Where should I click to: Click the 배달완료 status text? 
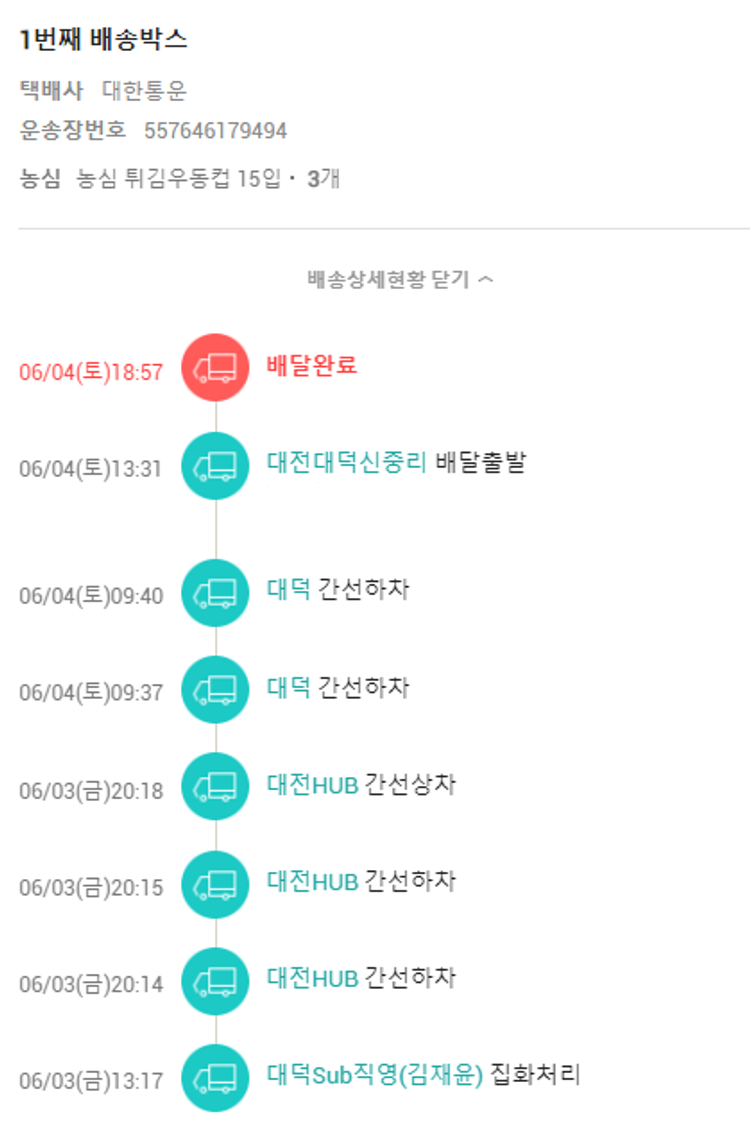click(x=312, y=365)
